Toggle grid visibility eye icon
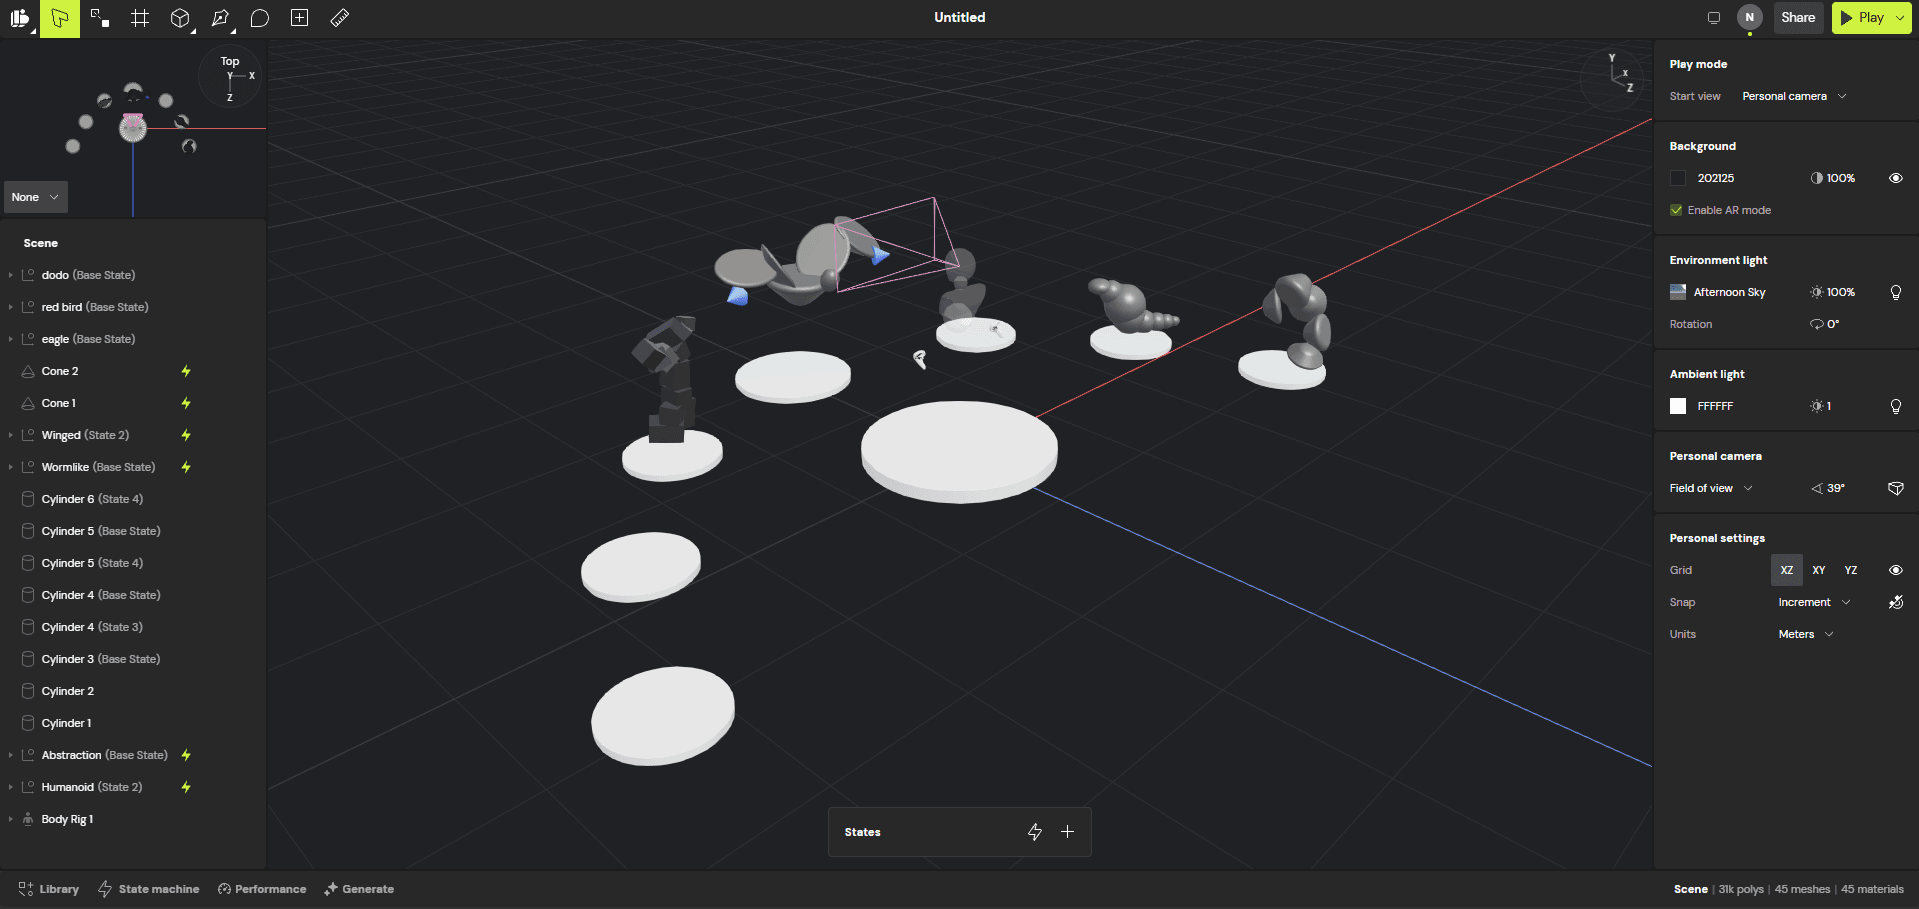The width and height of the screenshot is (1919, 909). (1895, 570)
